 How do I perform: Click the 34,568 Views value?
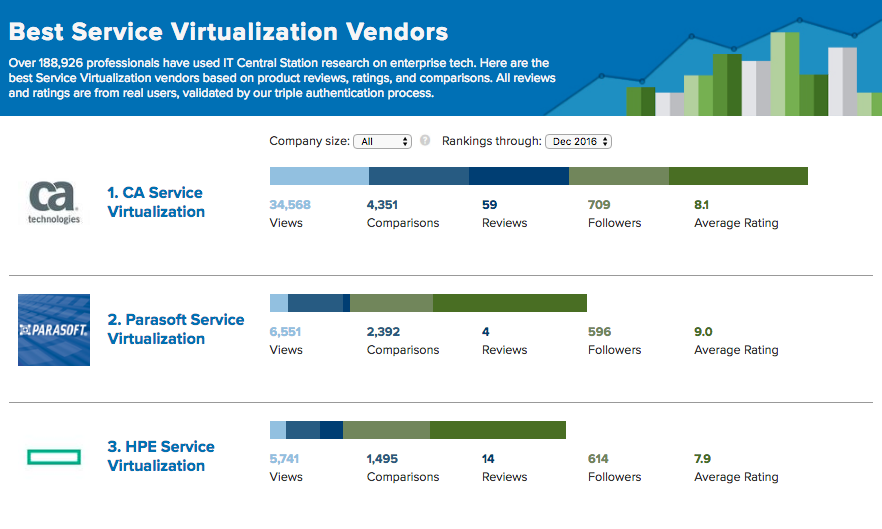pos(290,205)
